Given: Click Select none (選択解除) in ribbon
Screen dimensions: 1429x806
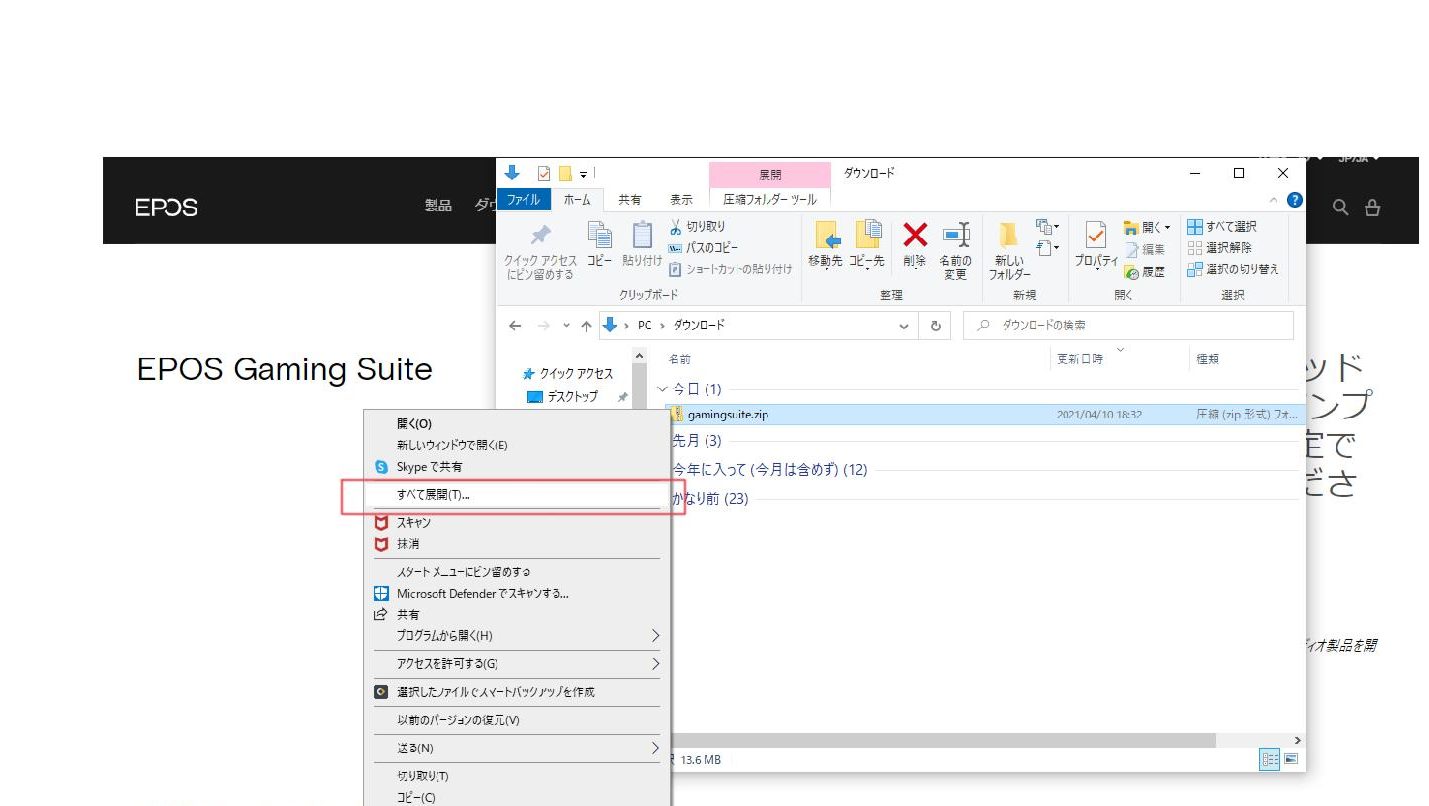Looking at the screenshot, I should 1220,248.
